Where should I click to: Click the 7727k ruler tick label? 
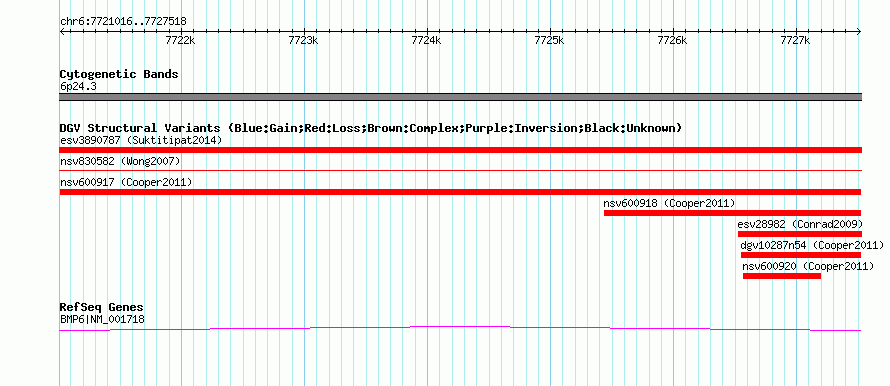[x=795, y=40]
